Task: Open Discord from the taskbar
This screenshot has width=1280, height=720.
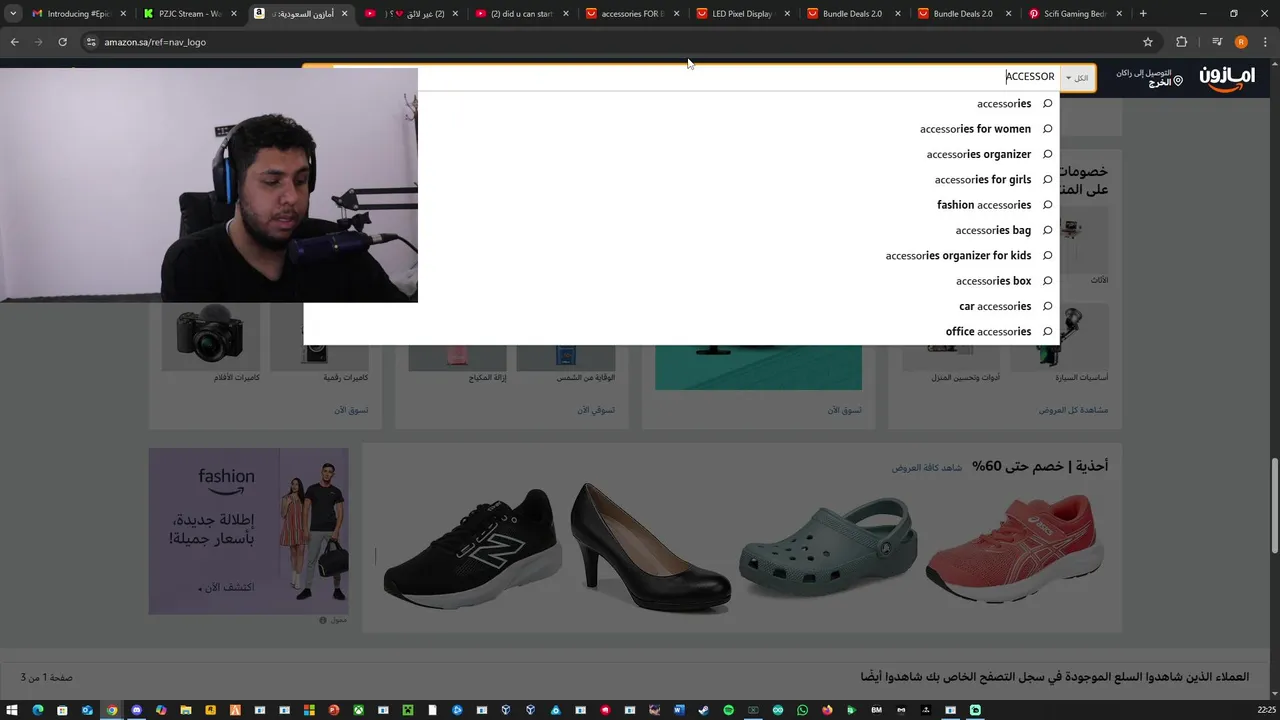Action: 137,710
